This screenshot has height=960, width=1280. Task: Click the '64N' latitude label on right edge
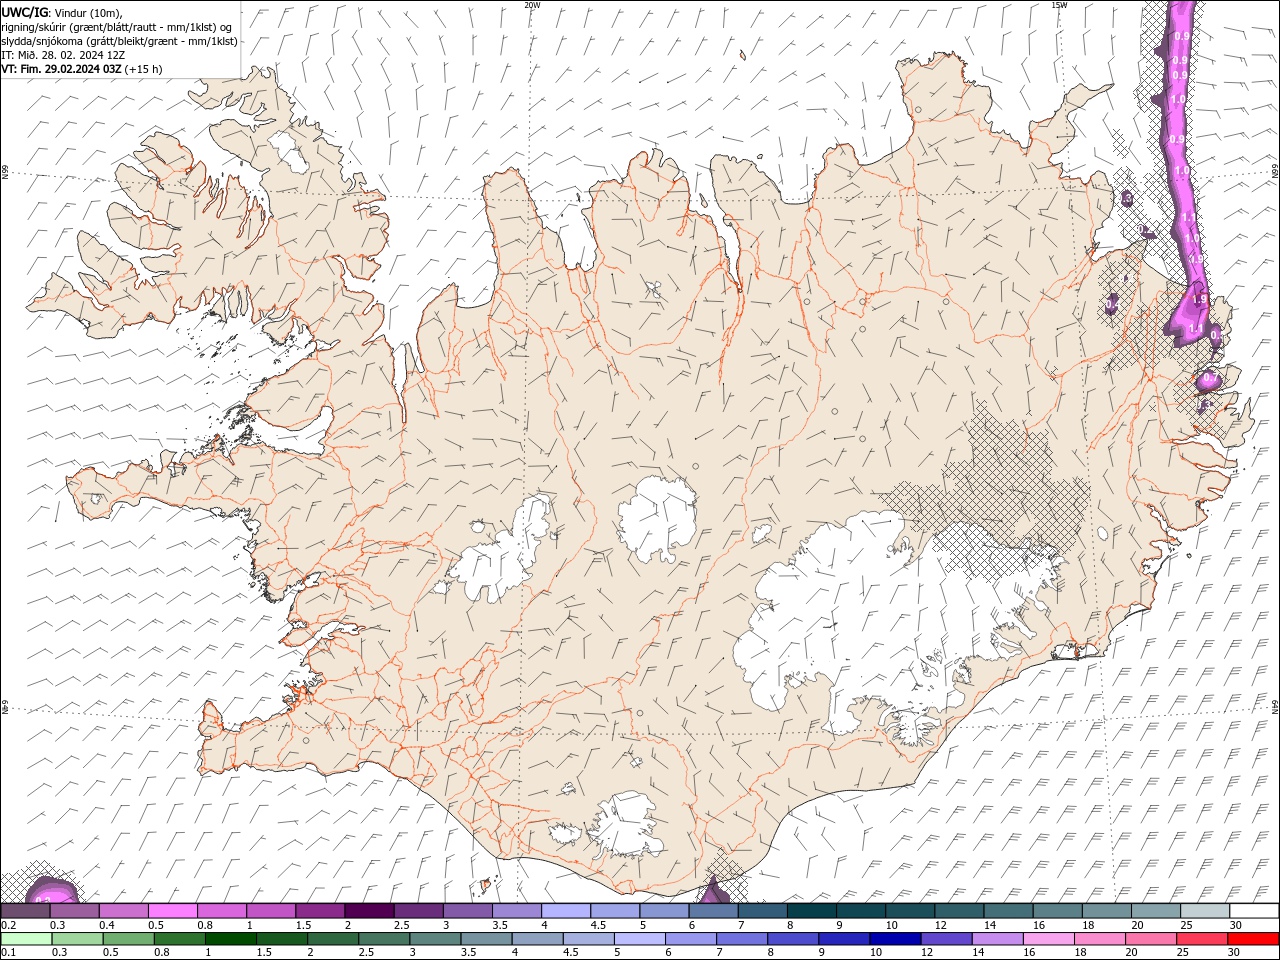click(x=1275, y=705)
